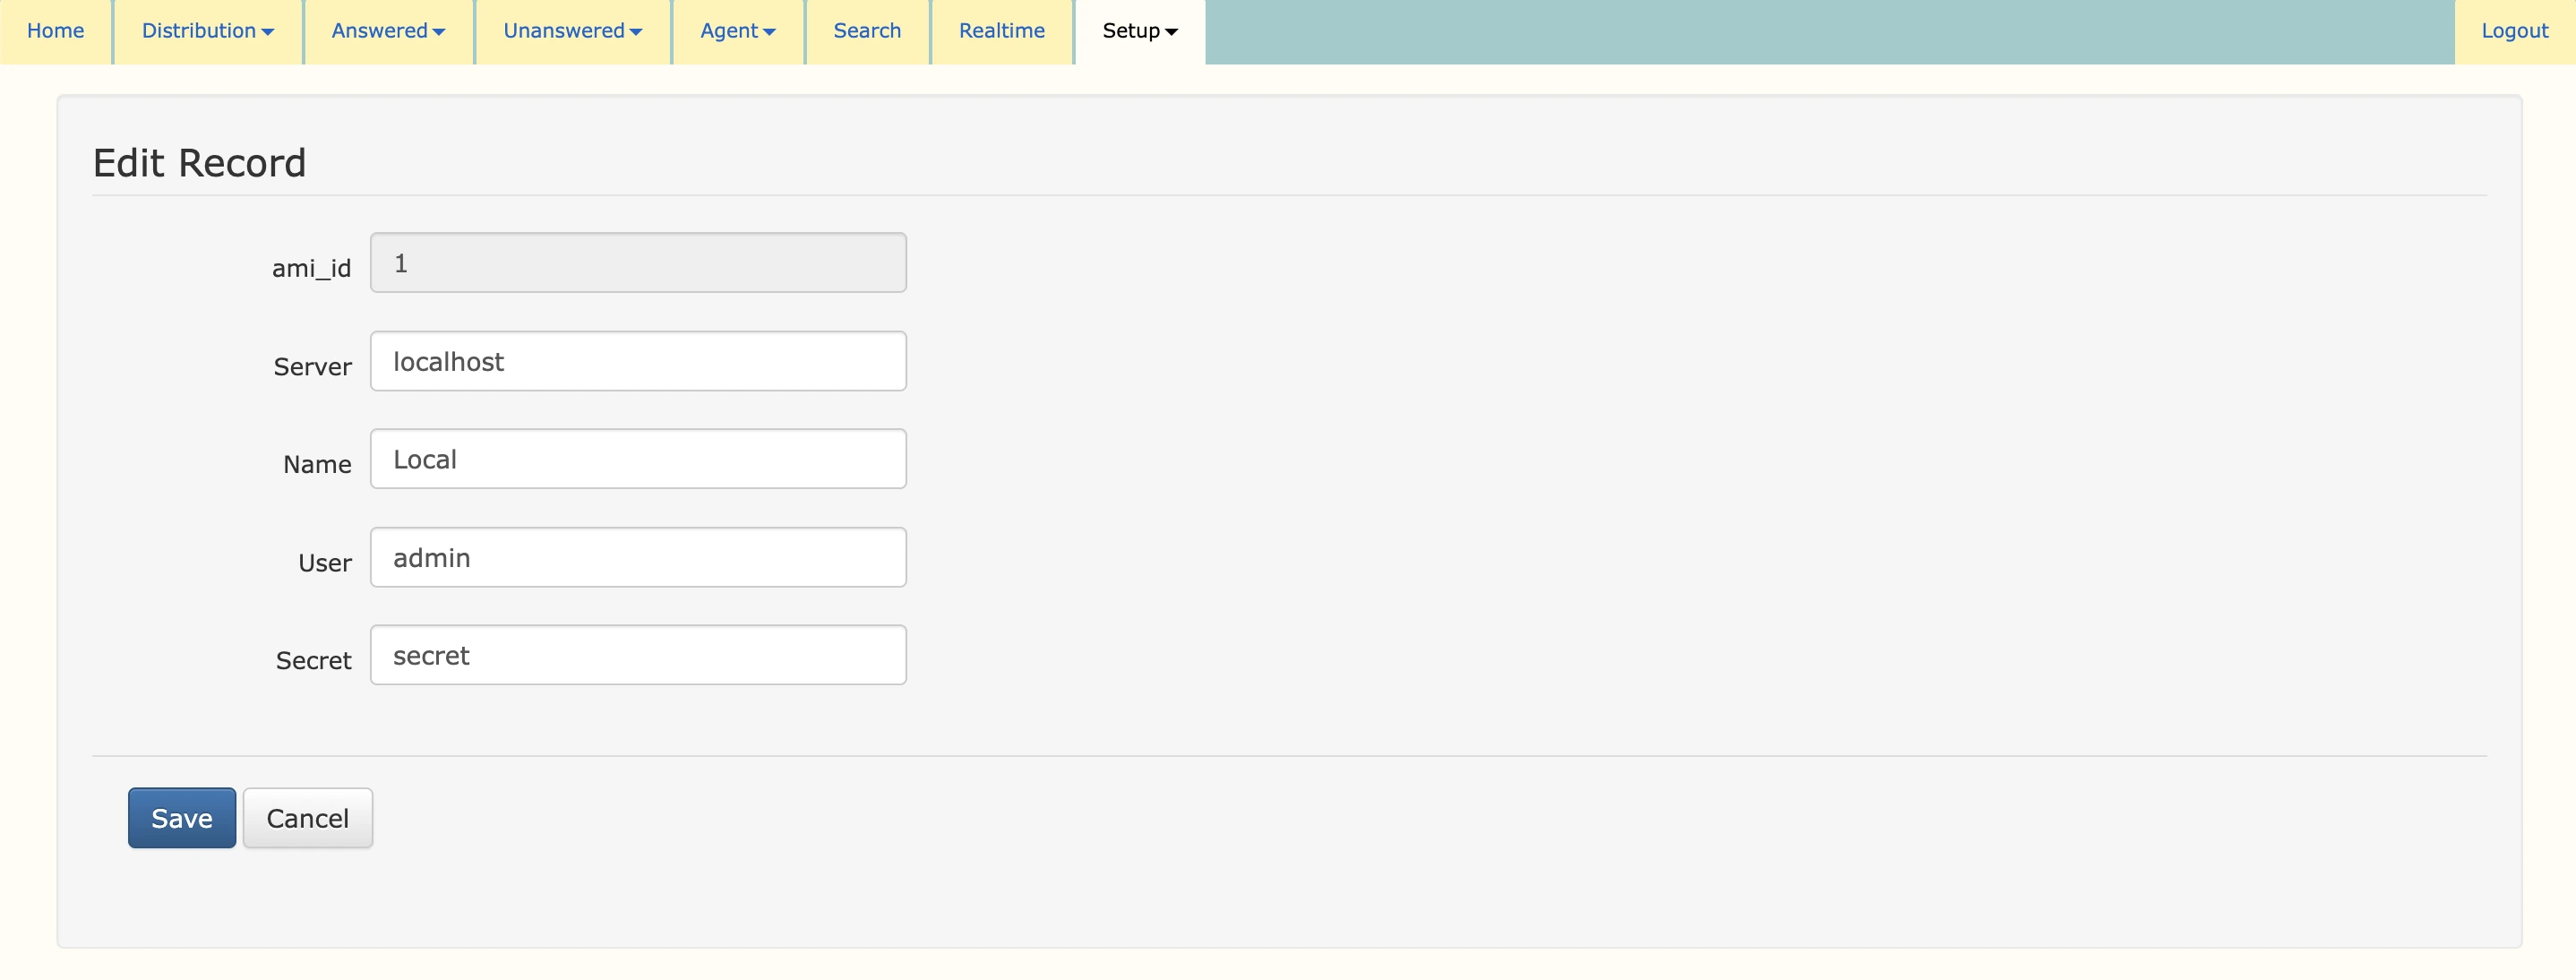Screen dimensions: 2576x980
Task: Cancel editing the record
Action: 307,817
